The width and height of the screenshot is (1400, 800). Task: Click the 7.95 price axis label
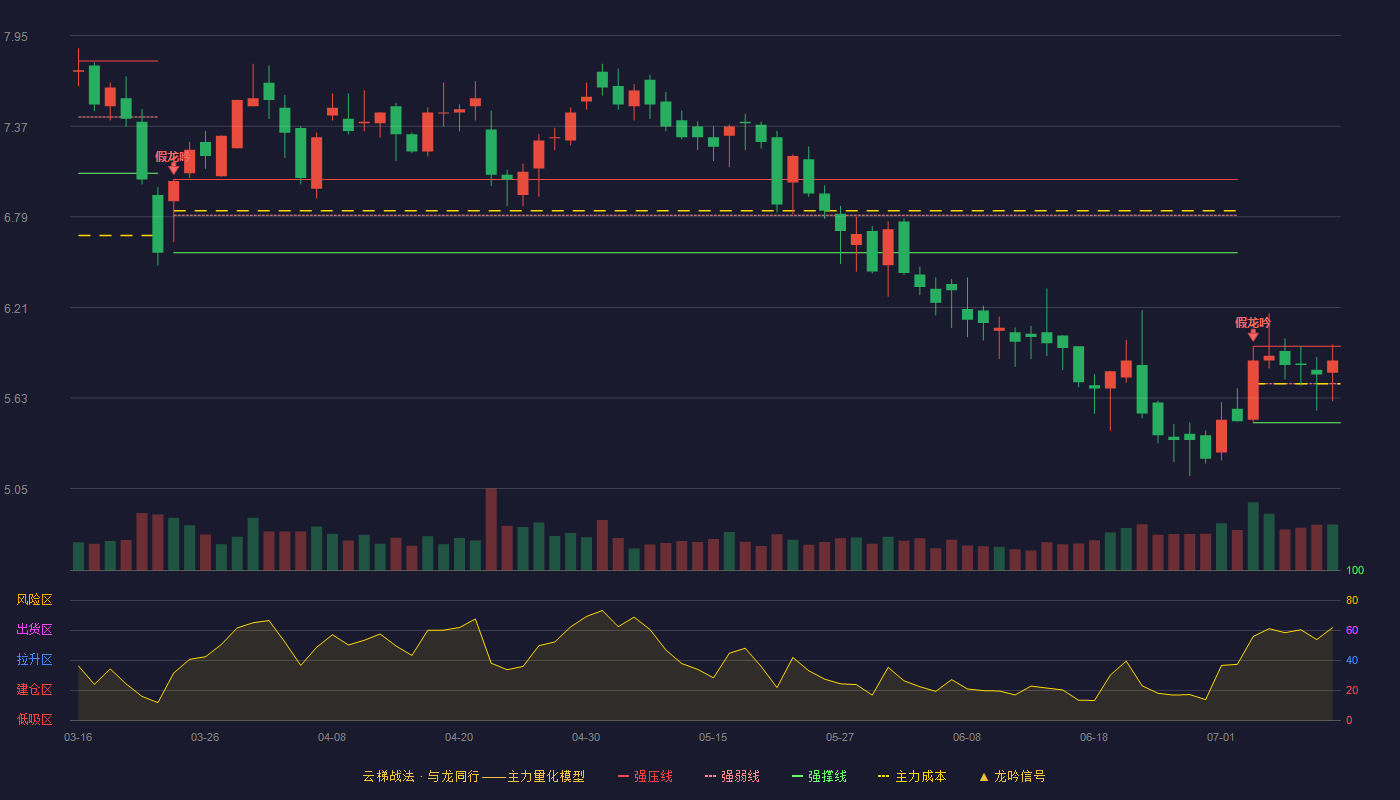16,37
